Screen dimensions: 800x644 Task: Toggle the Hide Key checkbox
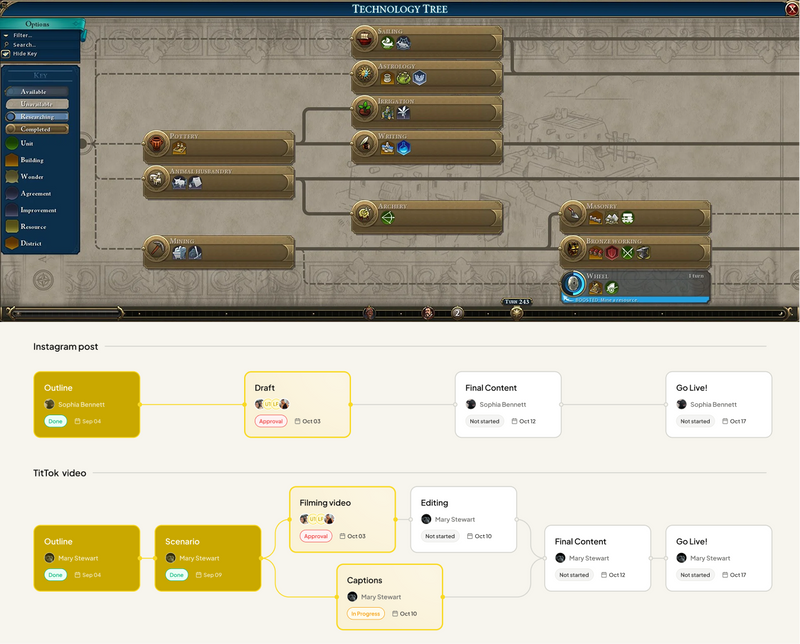pos(6,54)
